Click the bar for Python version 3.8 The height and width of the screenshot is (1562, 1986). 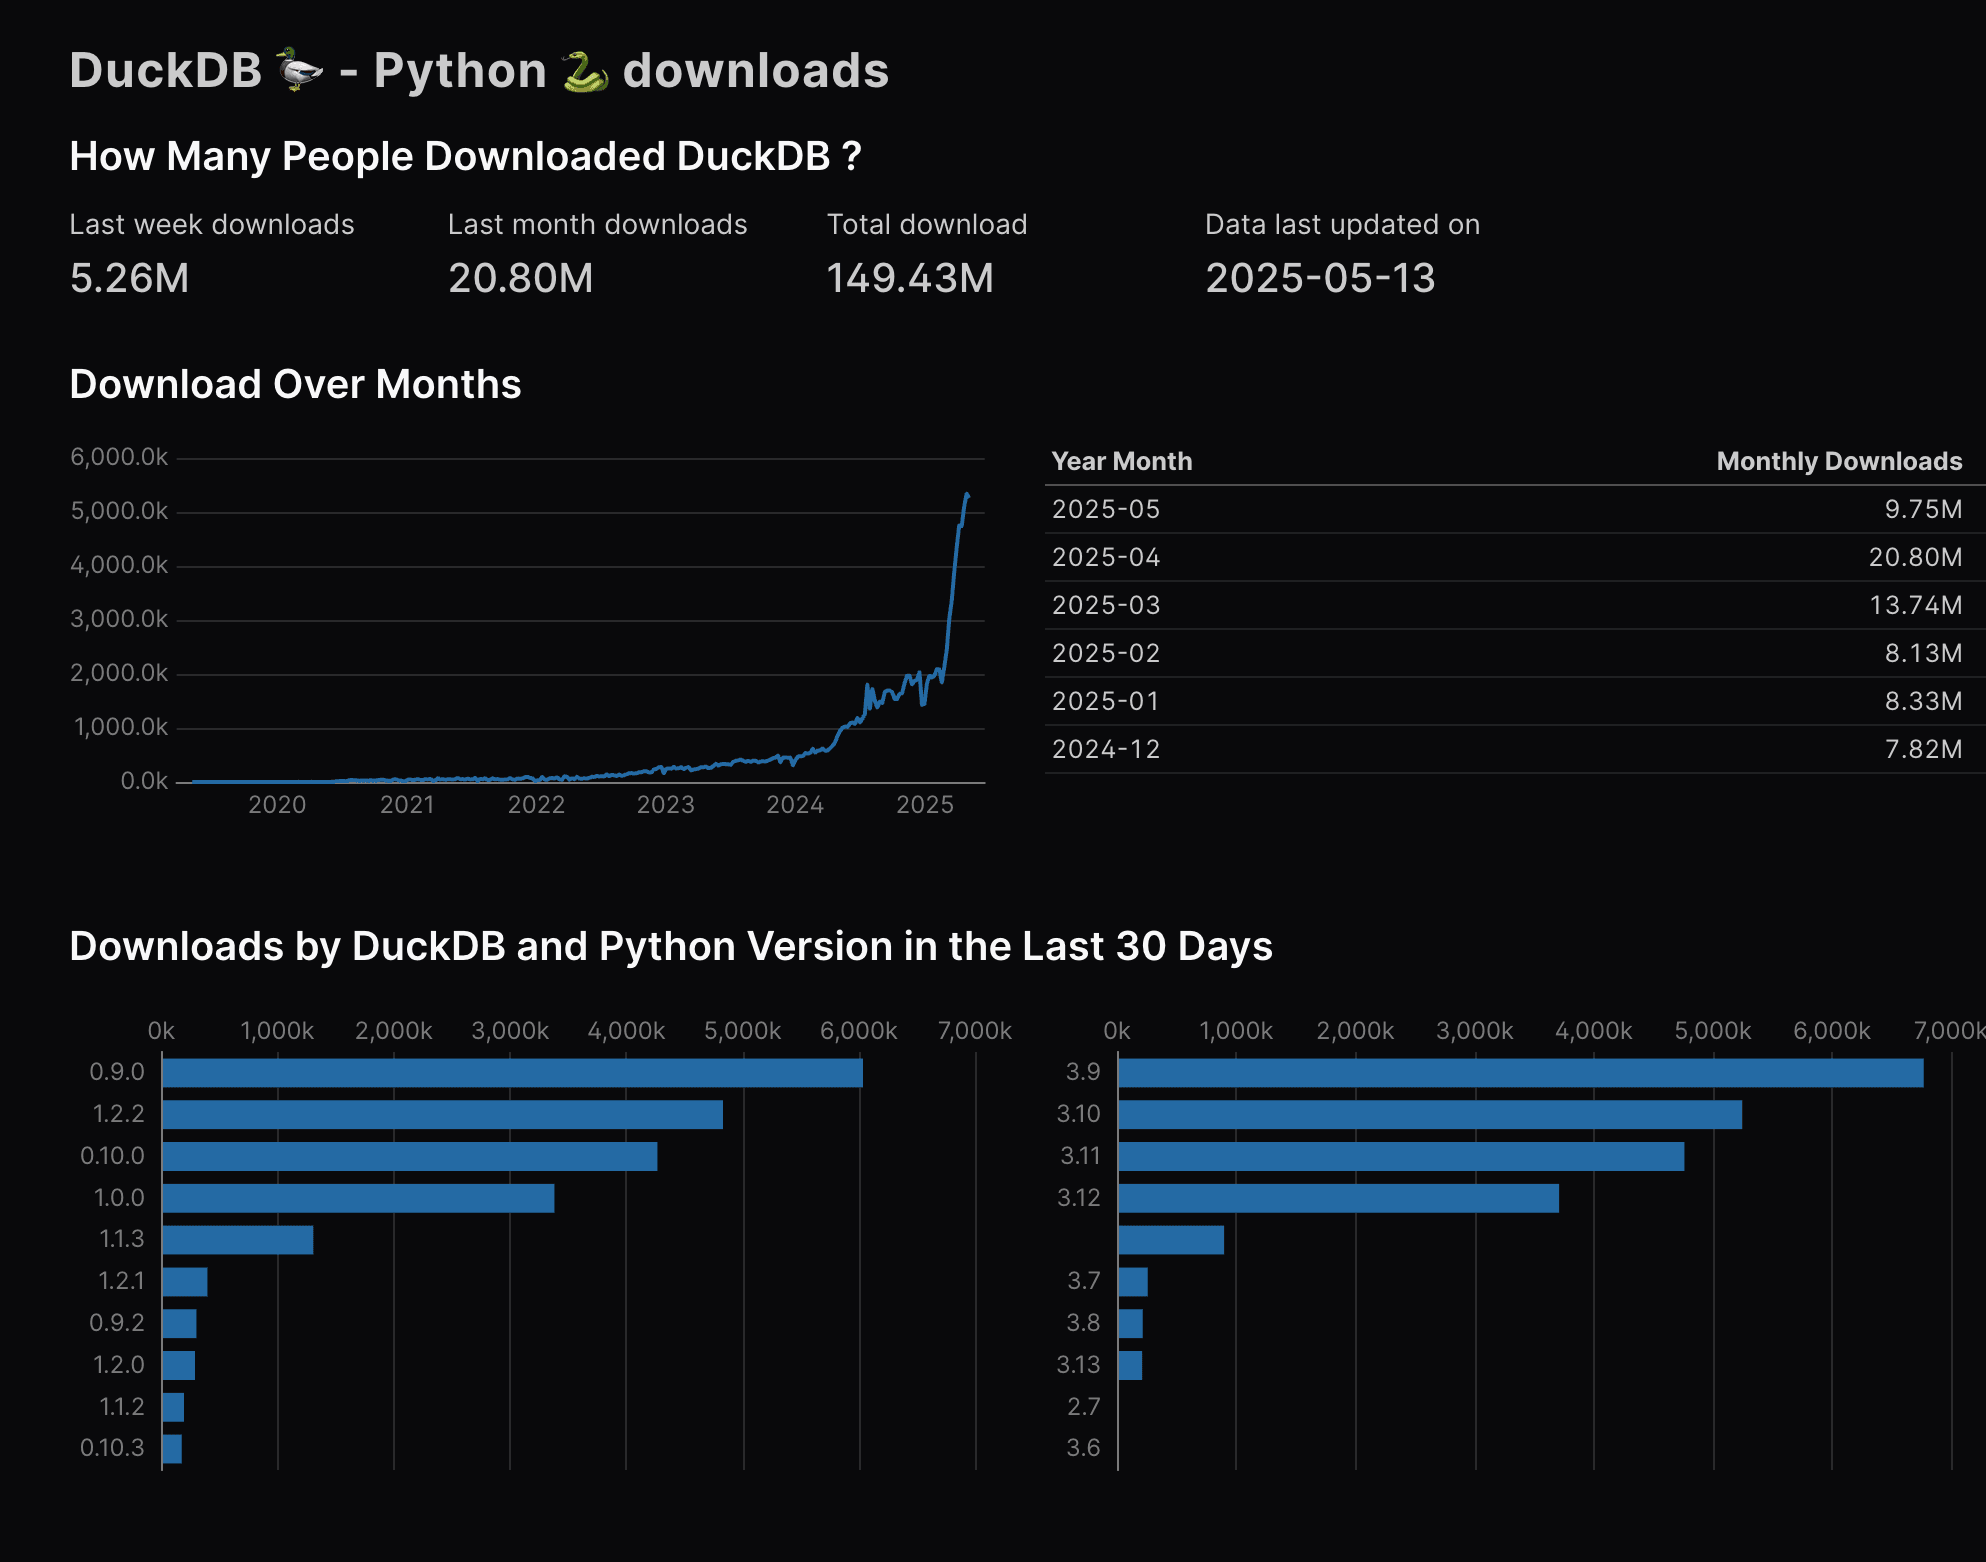click(x=1130, y=1324)
